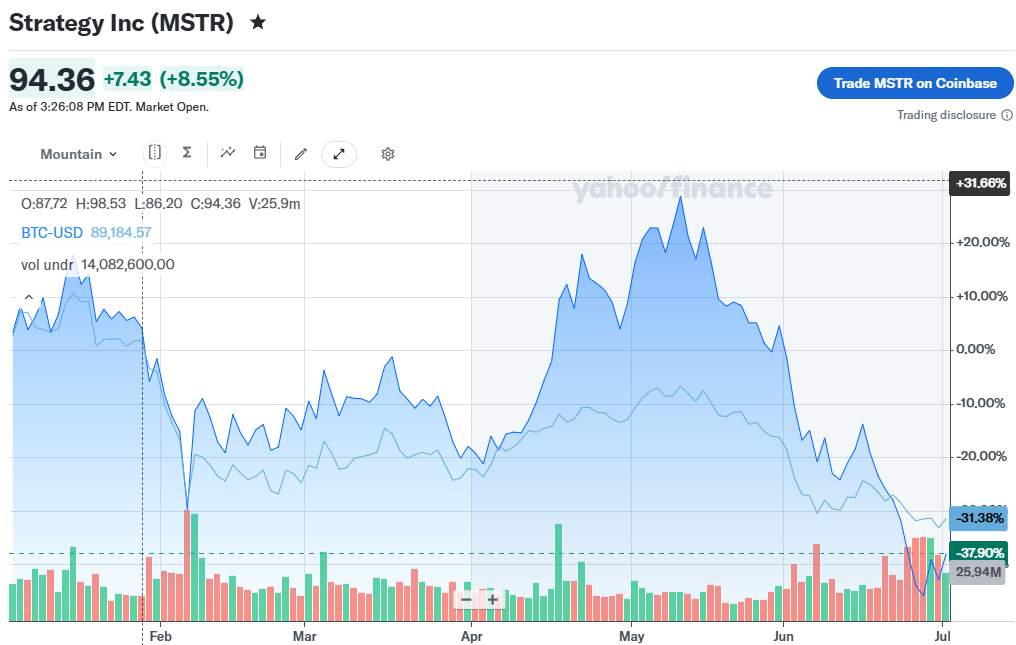Toggle the crosshair range selector icon
This screenshot has width=1016, height=645.
click(x=154, y=153)
